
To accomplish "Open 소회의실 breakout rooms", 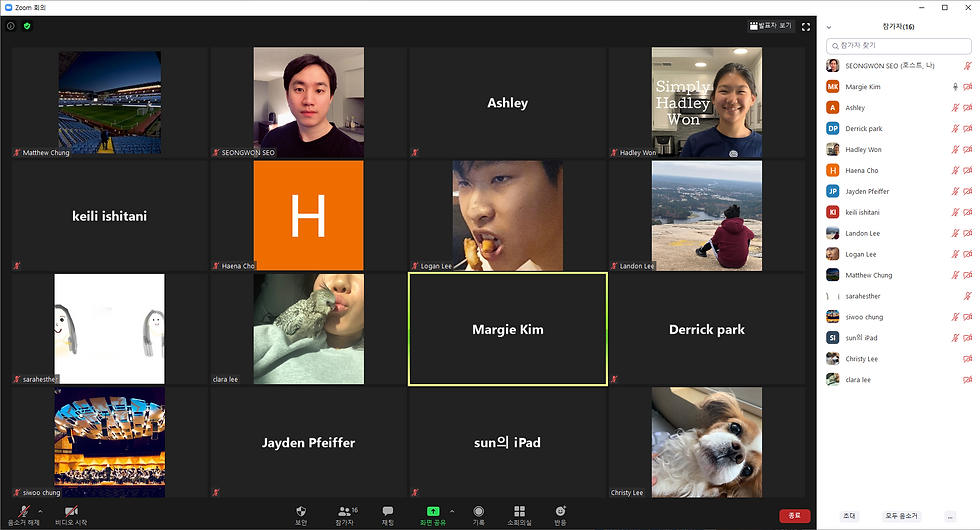I will 519,515.
